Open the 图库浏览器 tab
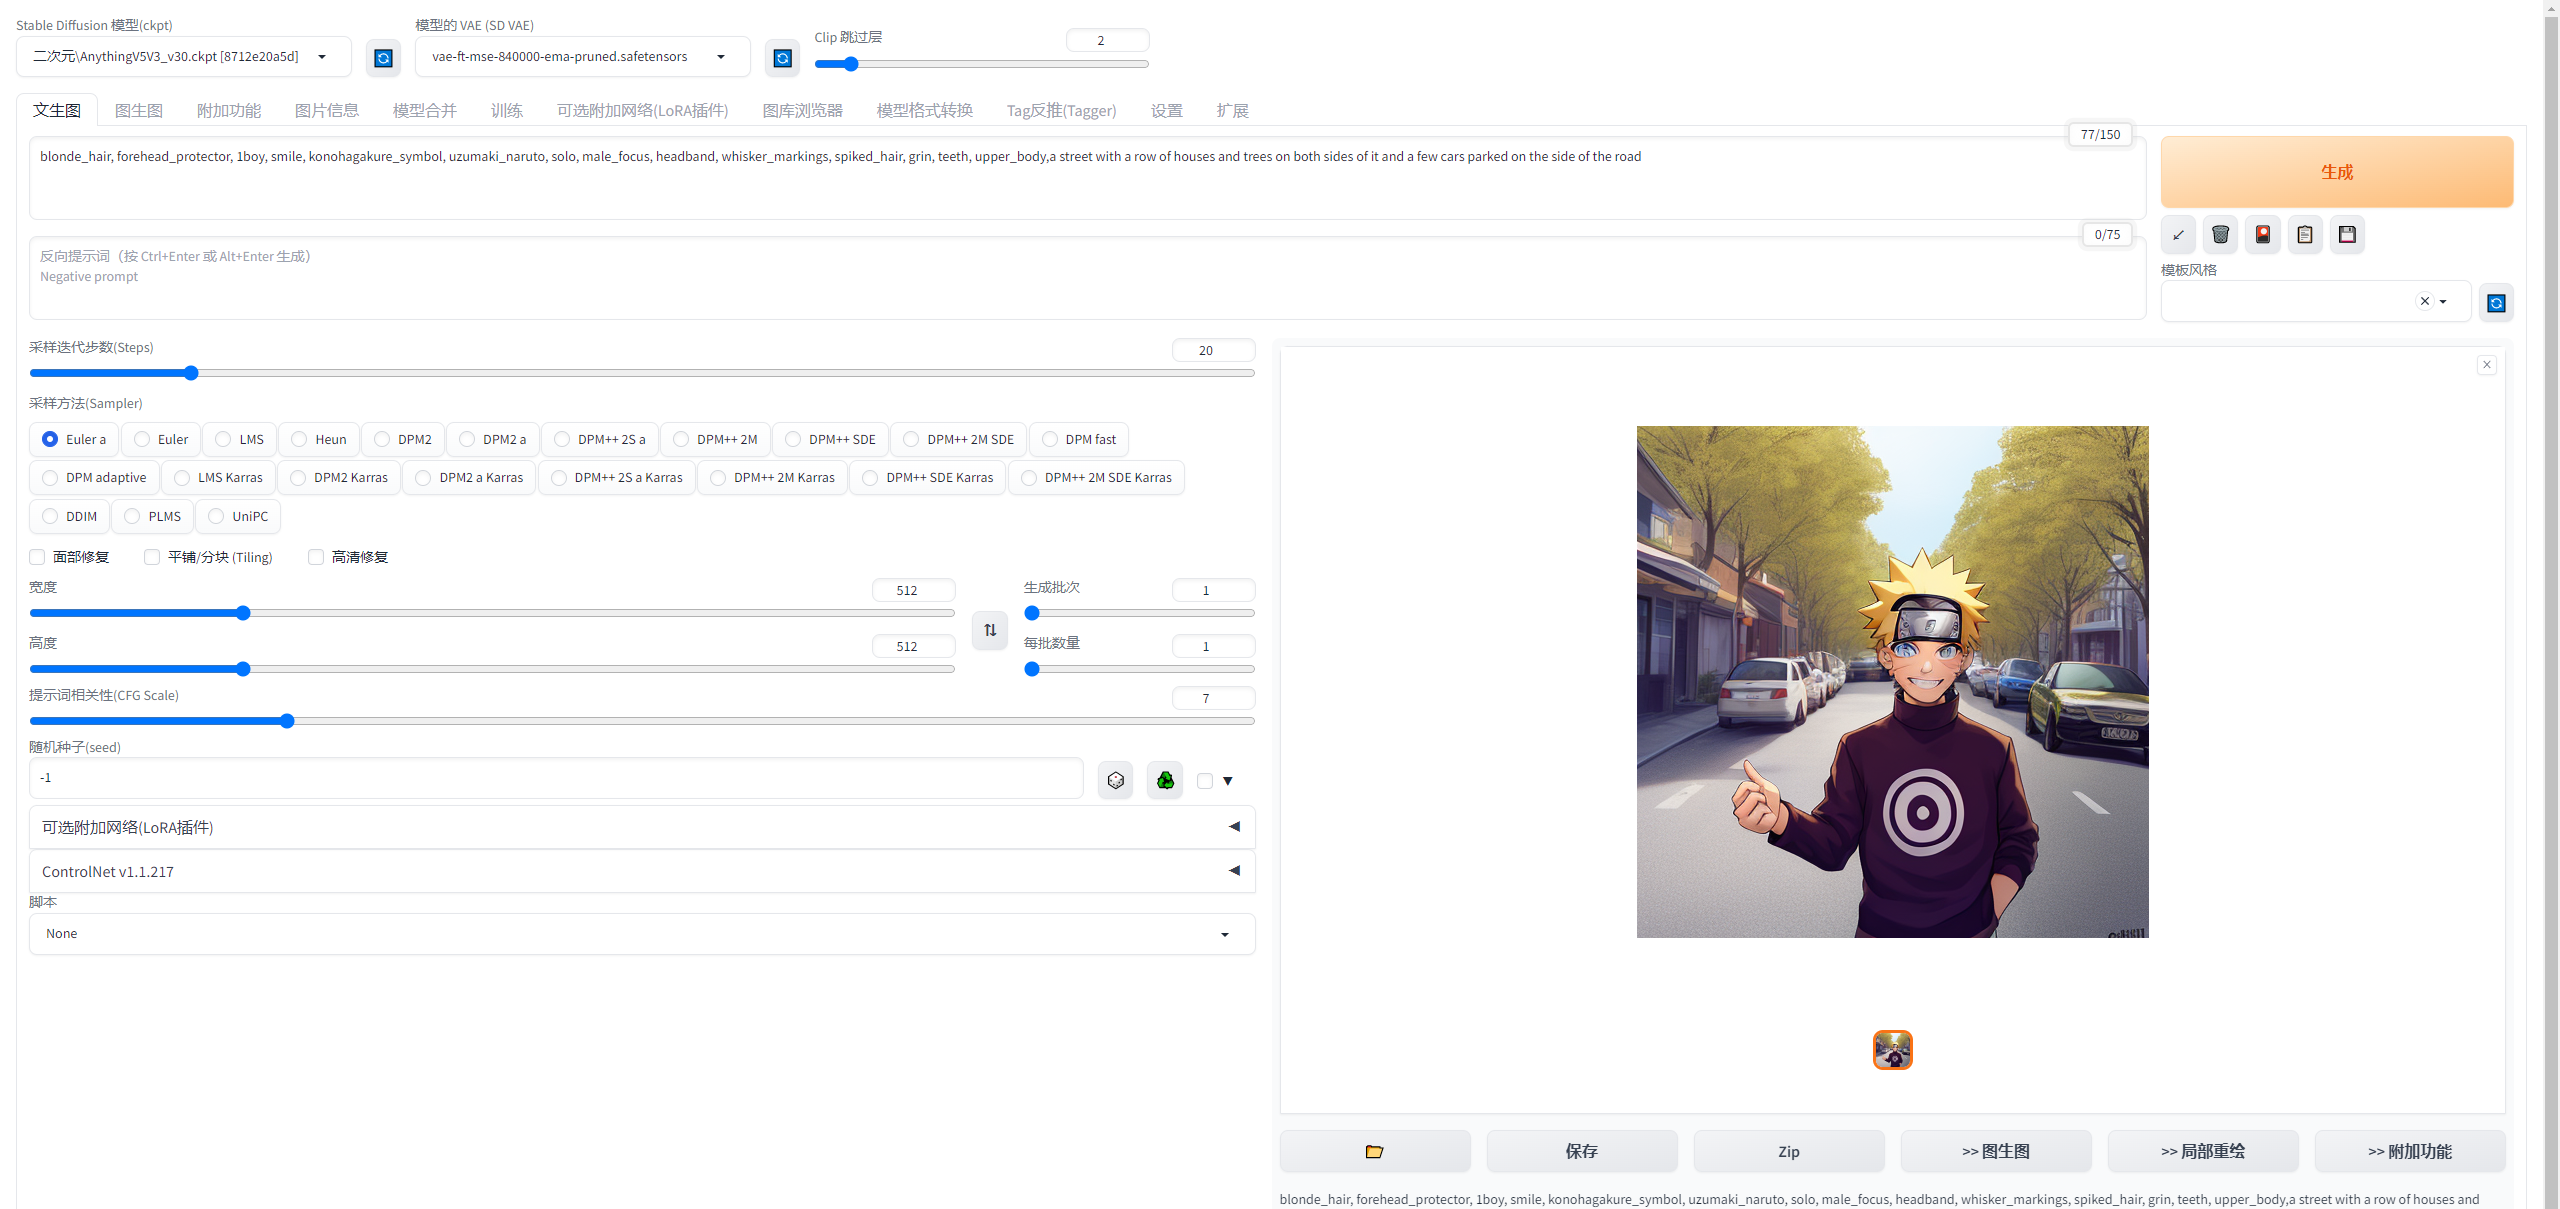 (803, 110)
